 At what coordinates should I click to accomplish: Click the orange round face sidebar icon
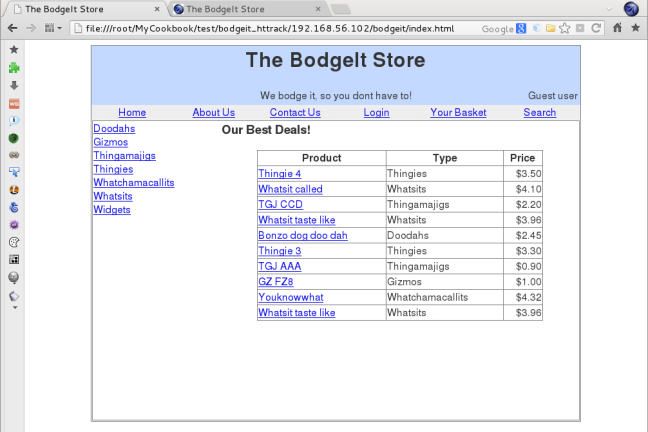tap(14, 190)
